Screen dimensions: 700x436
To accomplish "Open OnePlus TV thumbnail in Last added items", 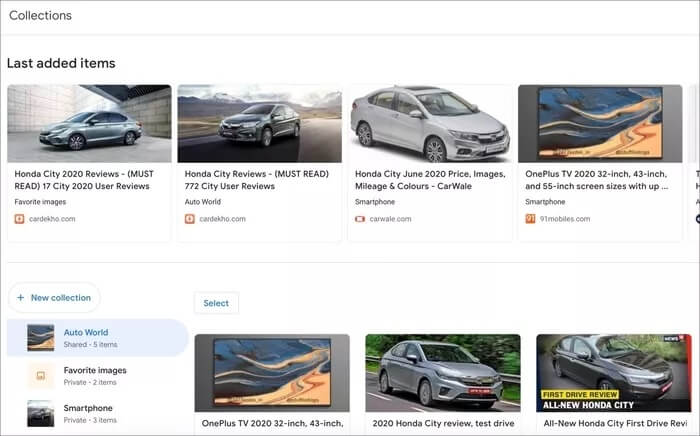I will coord(600,124).
